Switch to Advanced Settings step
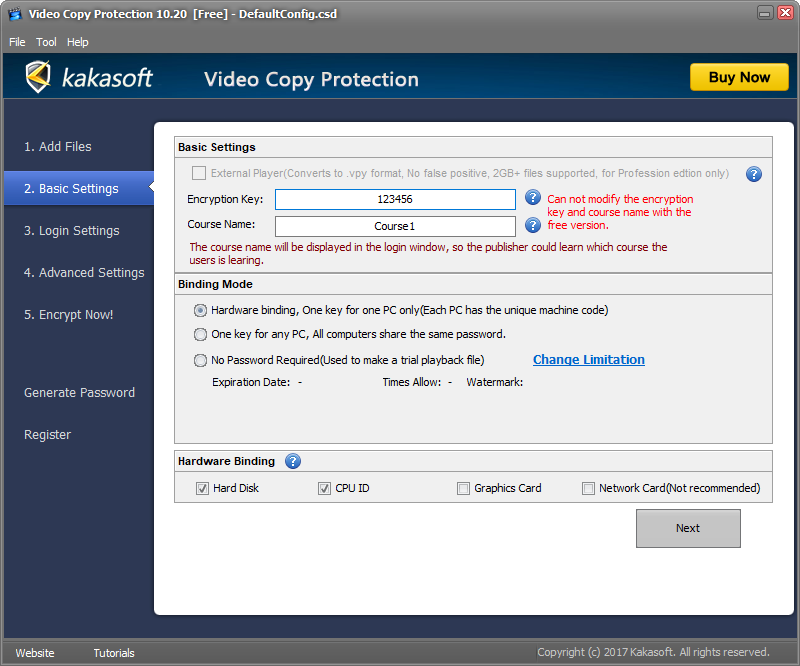800x666 pixels. (84, 272)
